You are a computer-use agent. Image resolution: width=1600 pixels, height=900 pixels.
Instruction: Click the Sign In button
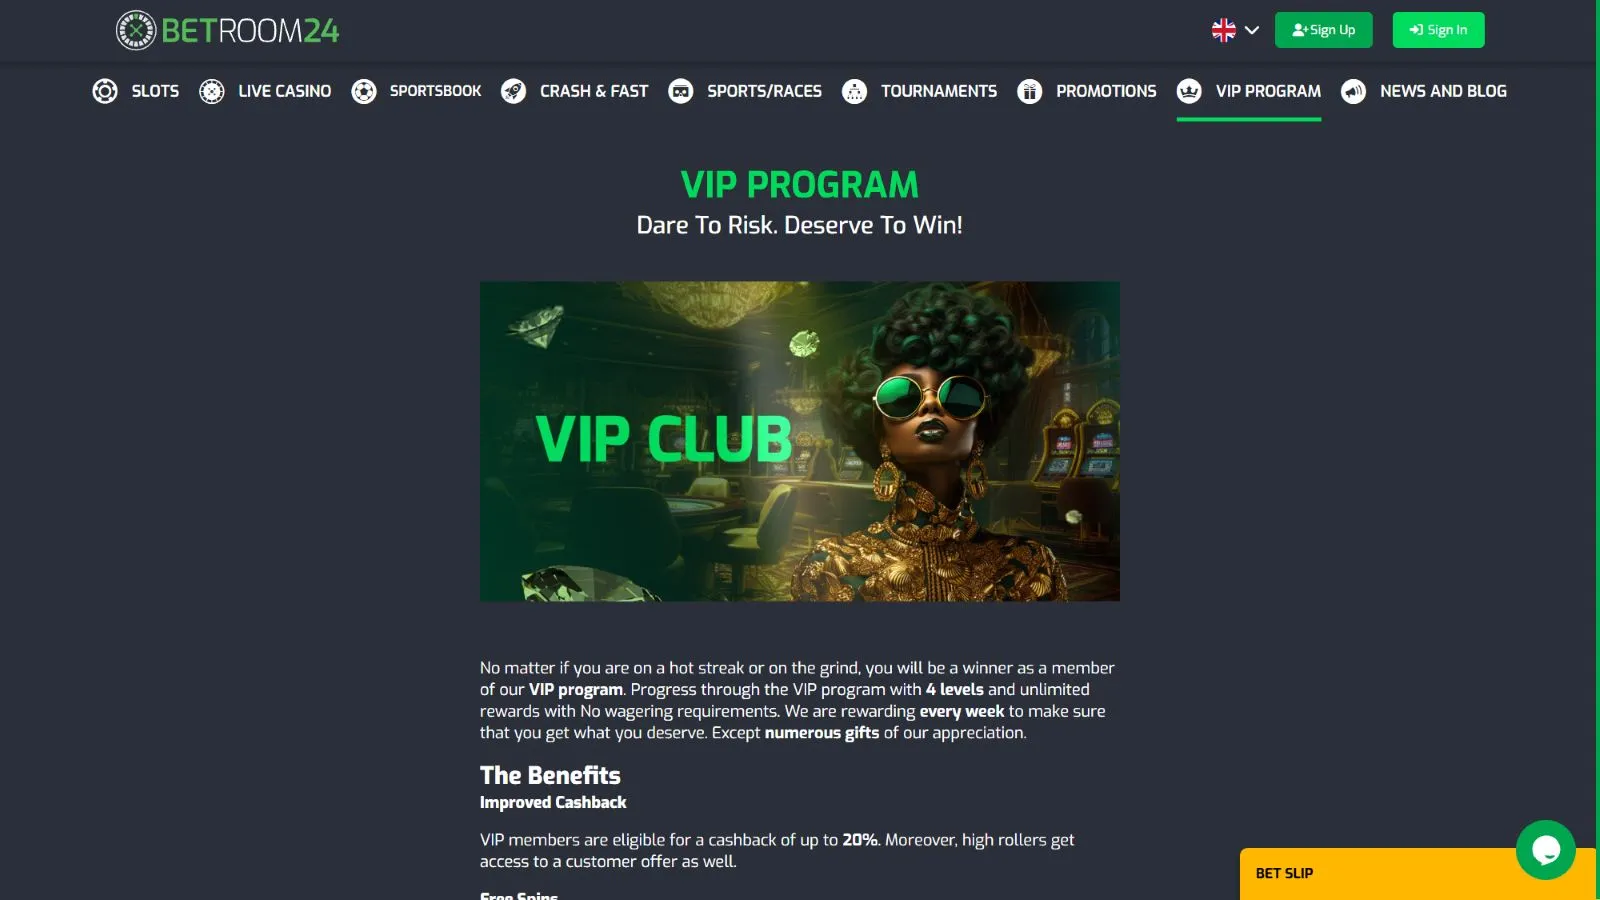click(1439, 30)
